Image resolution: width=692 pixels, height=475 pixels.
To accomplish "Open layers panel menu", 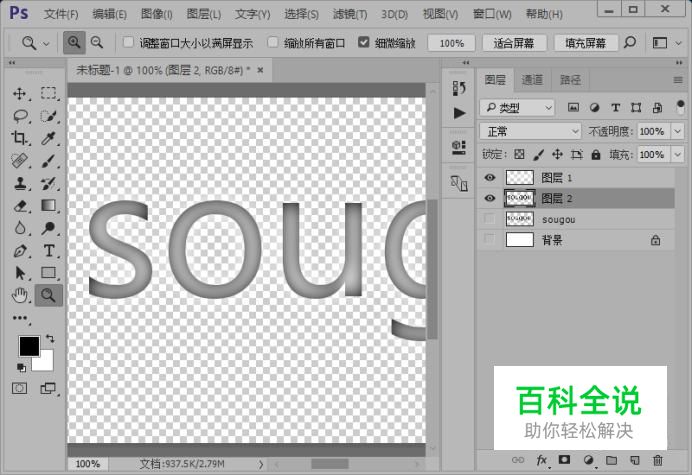I will (678, 80).
